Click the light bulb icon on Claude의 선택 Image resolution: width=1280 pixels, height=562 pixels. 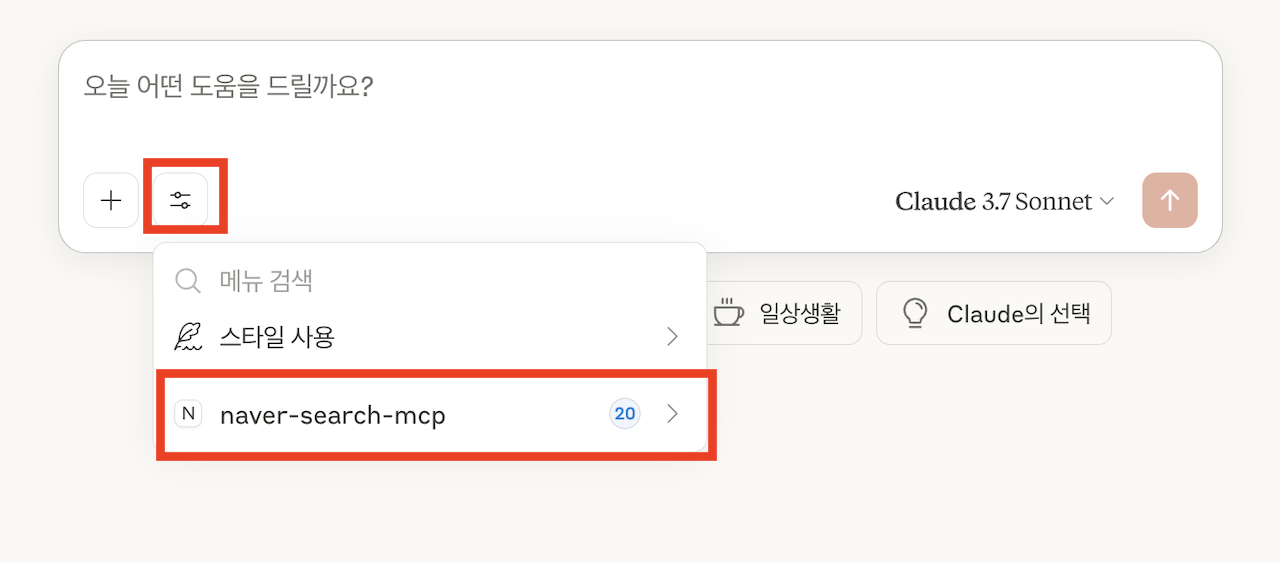click(915, 313)
